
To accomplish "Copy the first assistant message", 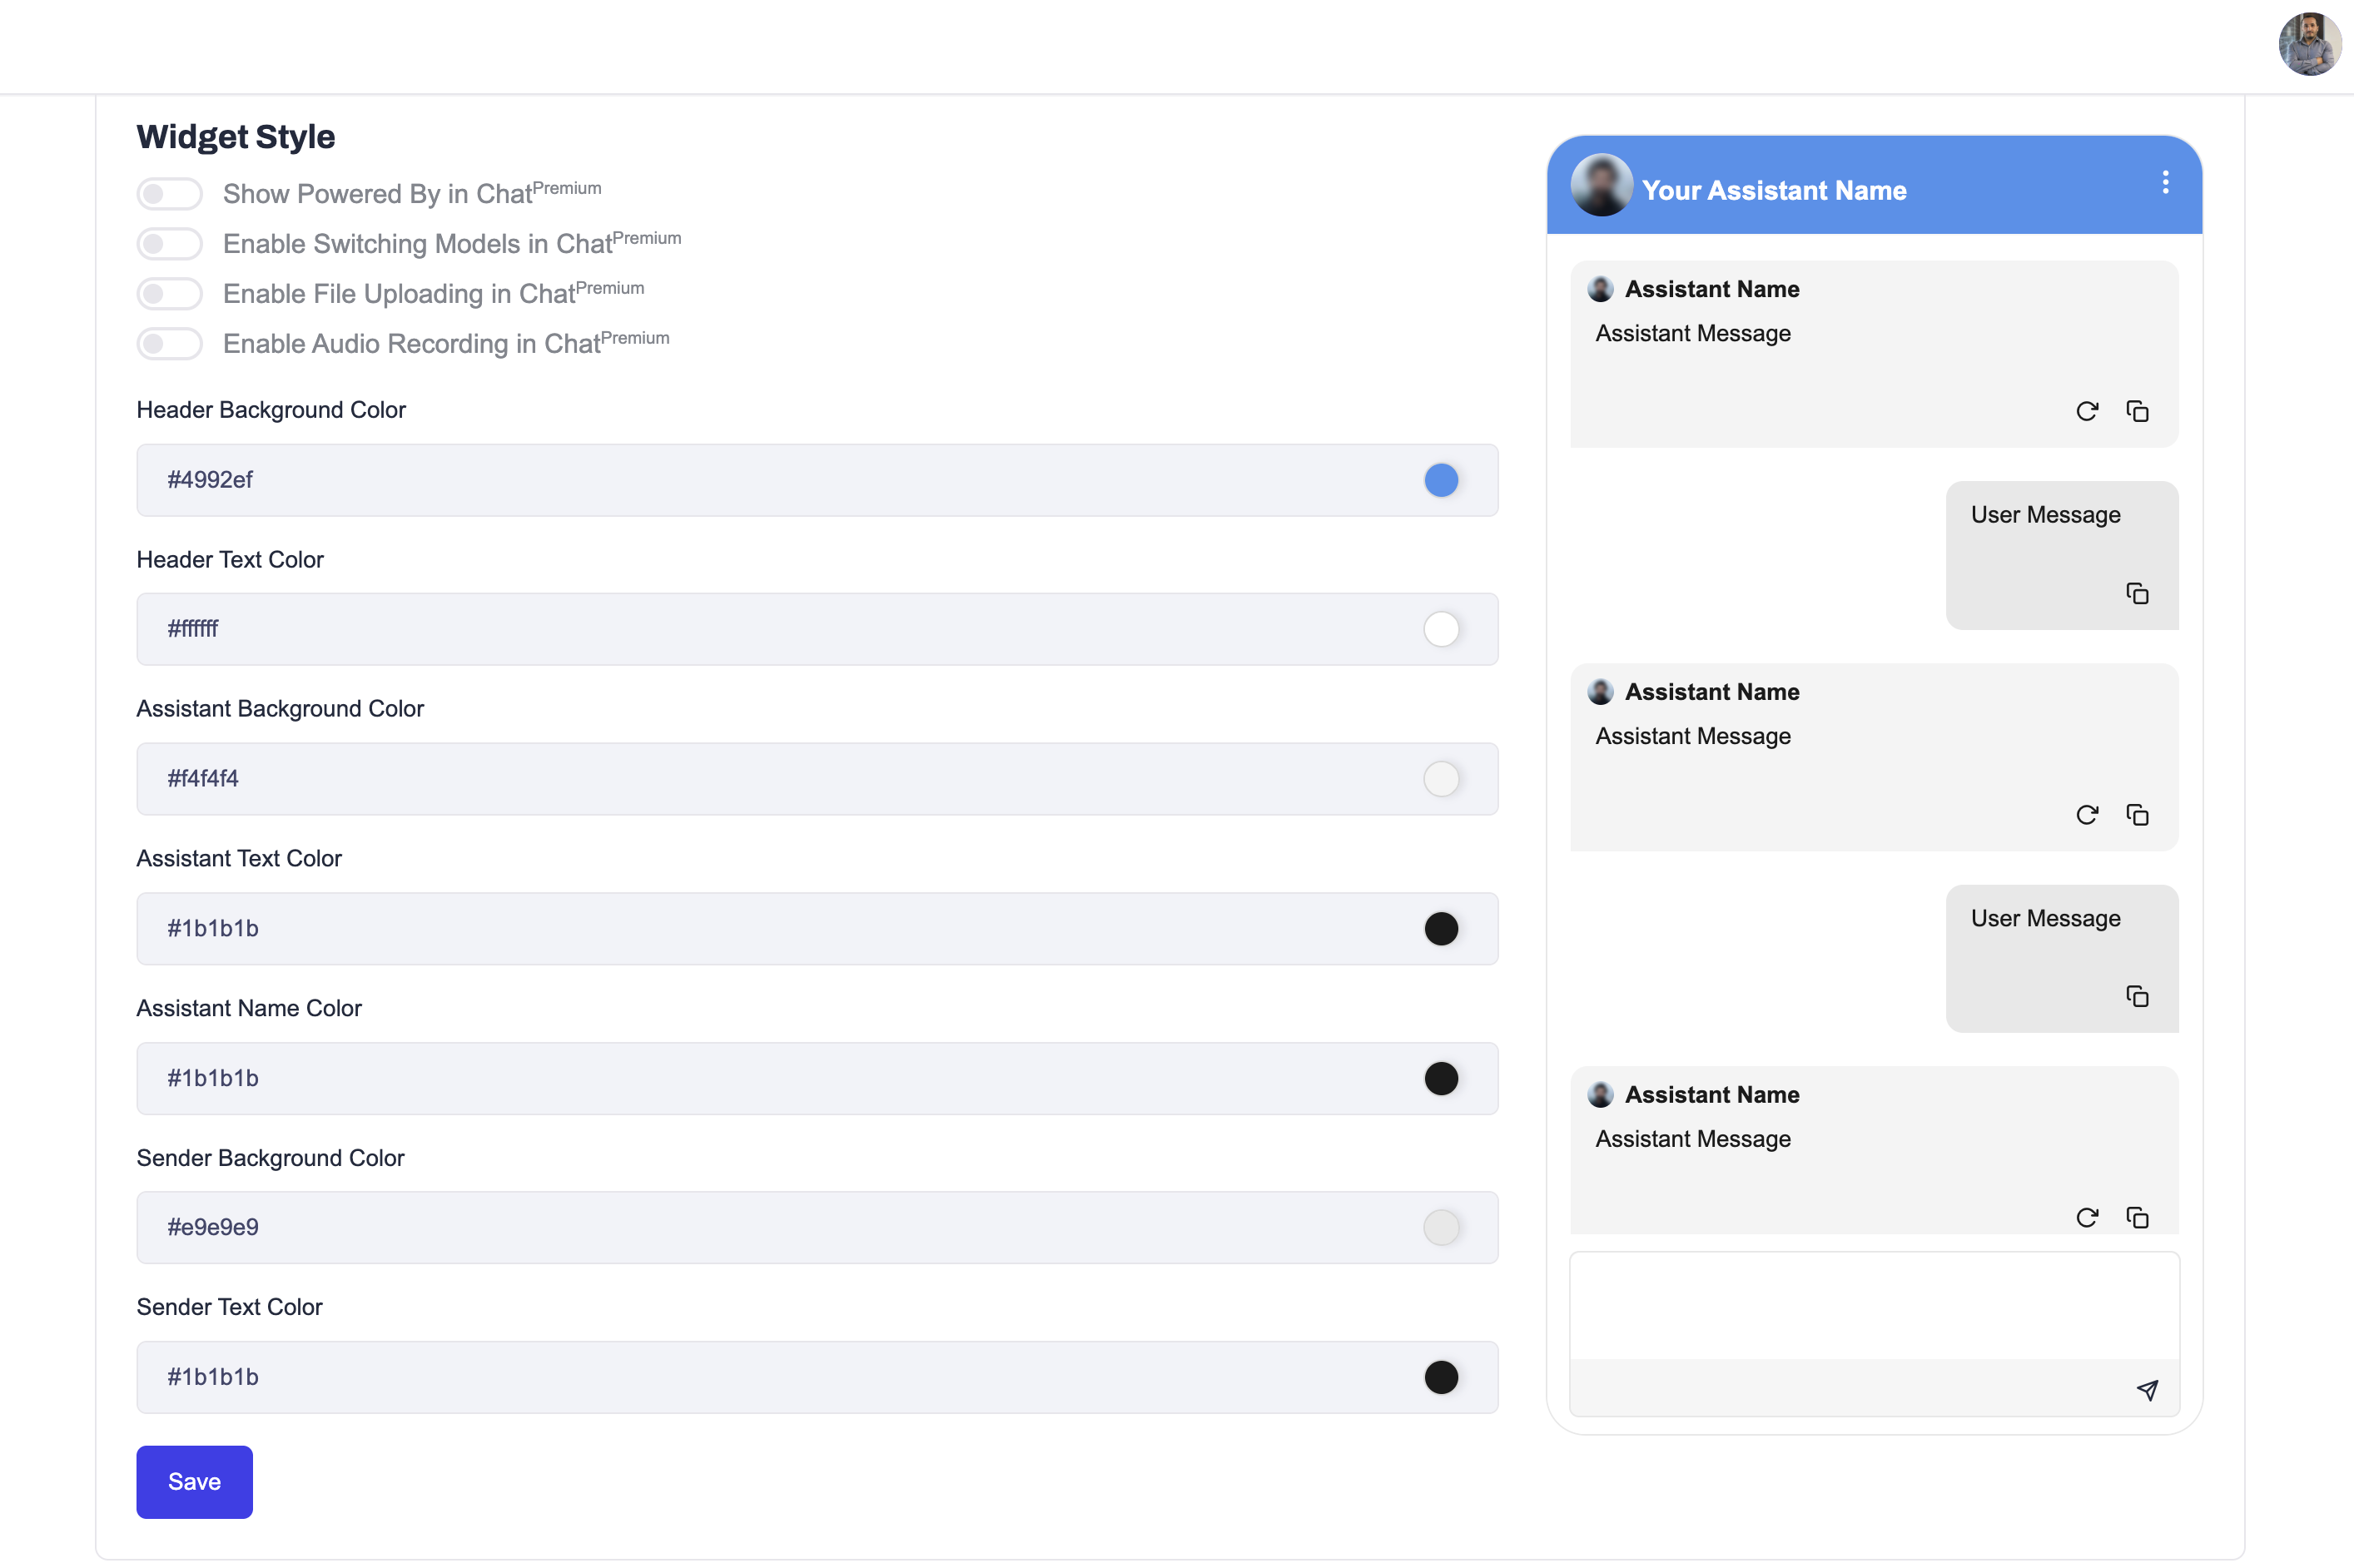I will 2137,411.
